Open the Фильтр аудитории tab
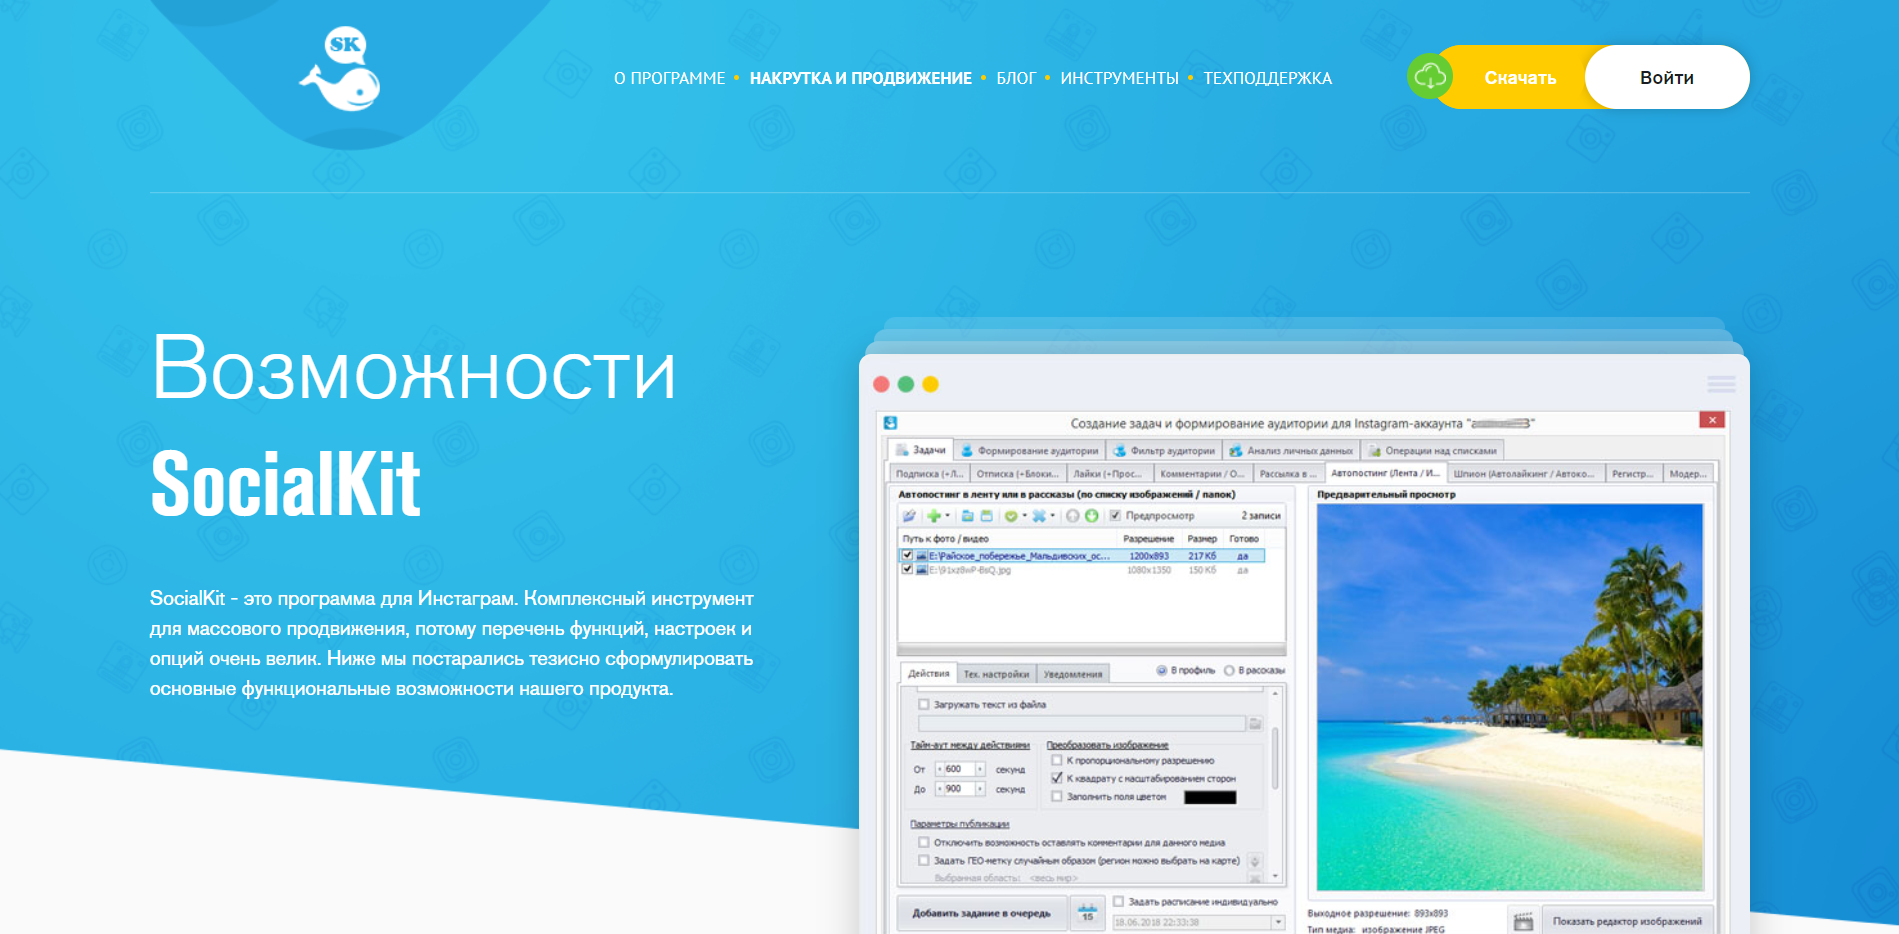The image size is (1899, 934). pos(1164,451)
